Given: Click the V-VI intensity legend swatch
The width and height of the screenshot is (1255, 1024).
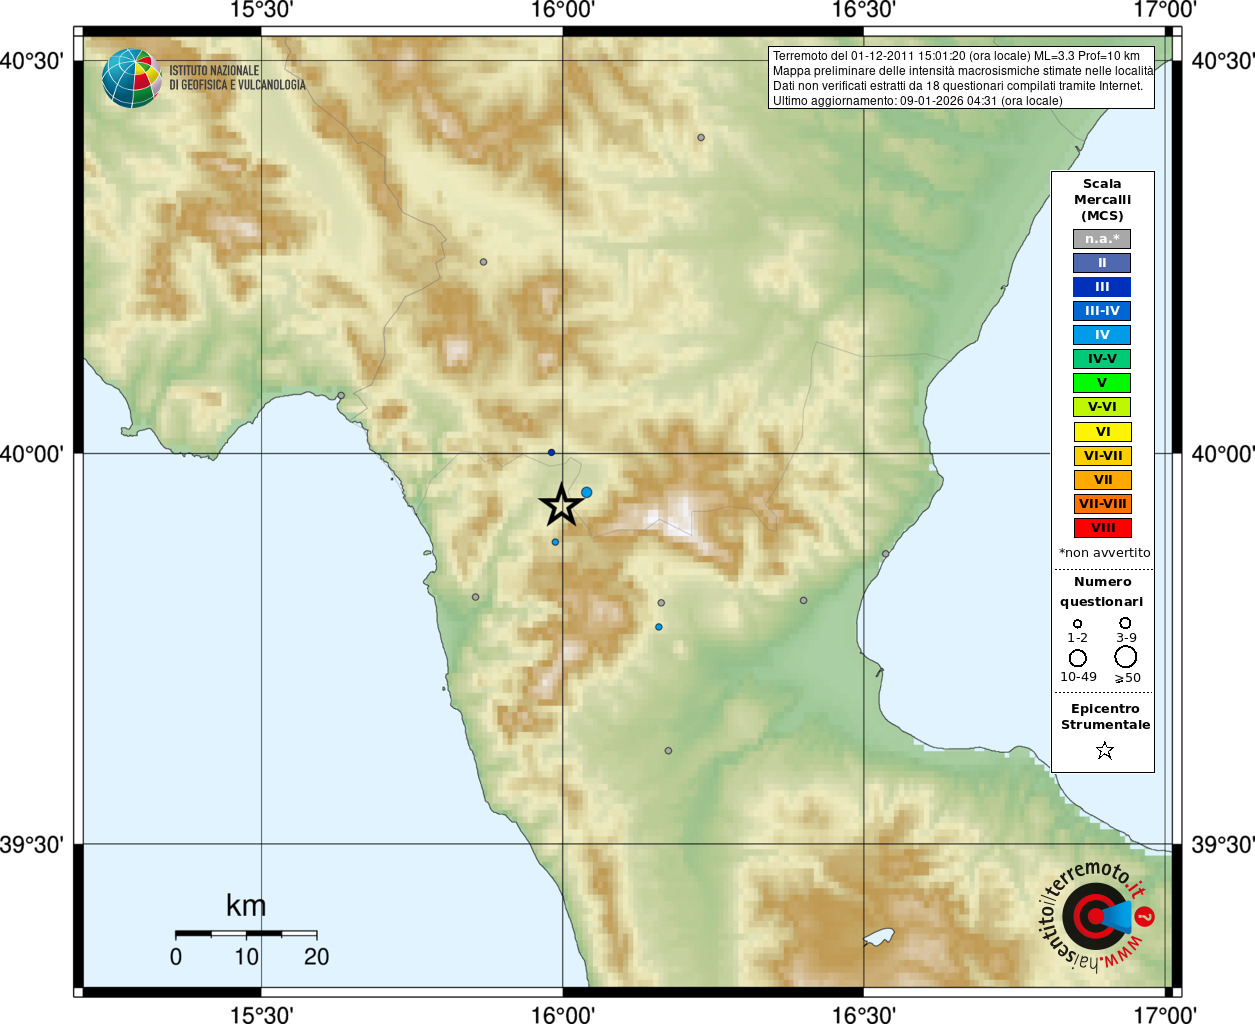Looking at the screenshot, I should [1102, 407].
